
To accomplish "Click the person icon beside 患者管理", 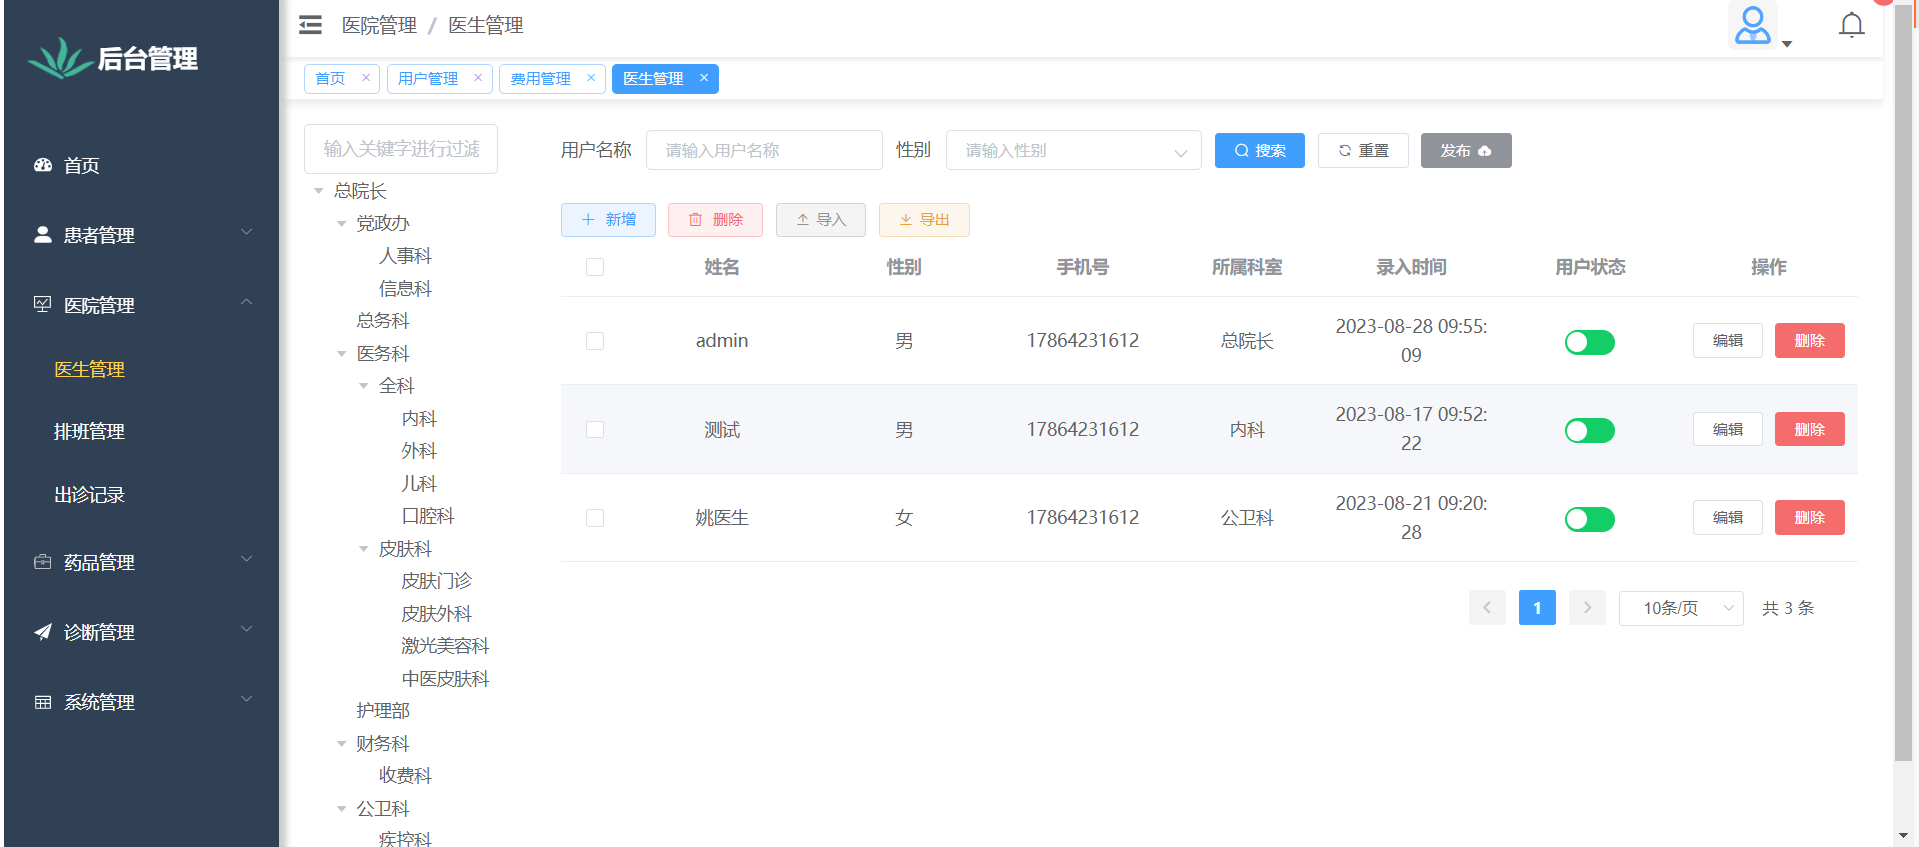I will click(x=43, y=234).
